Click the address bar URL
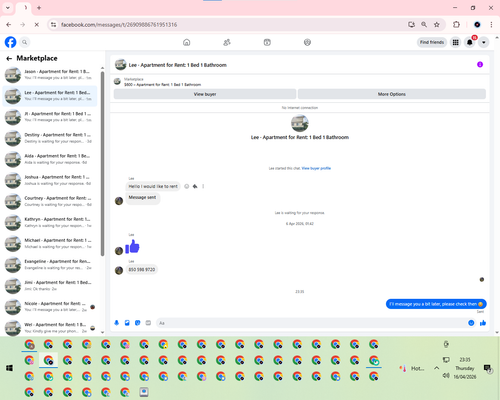The image size is (500, 400). 119,25
